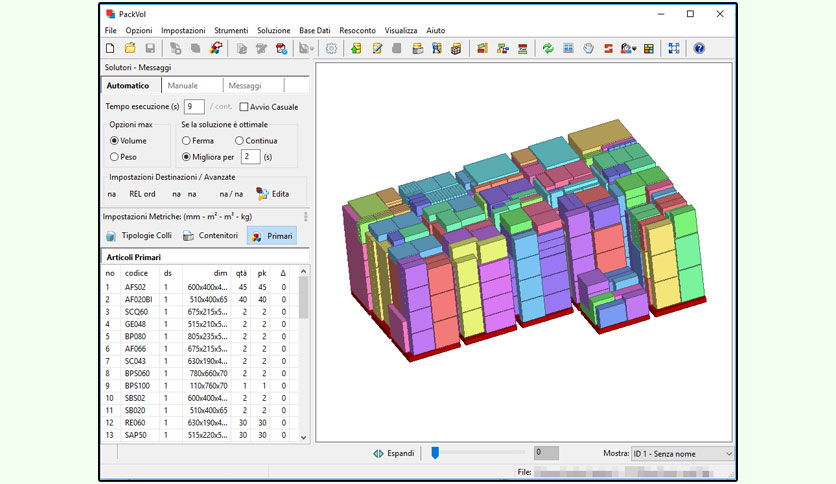Click the fit-to-view icon beside the help icon

674,49
